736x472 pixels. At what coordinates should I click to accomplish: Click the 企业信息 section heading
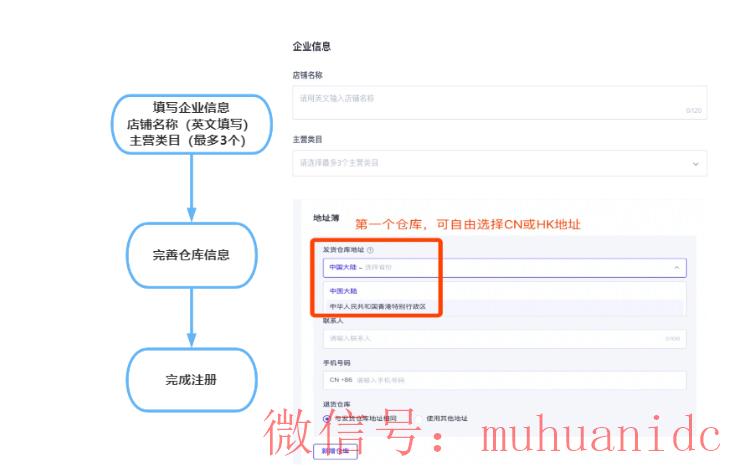(x=312, y=46)
